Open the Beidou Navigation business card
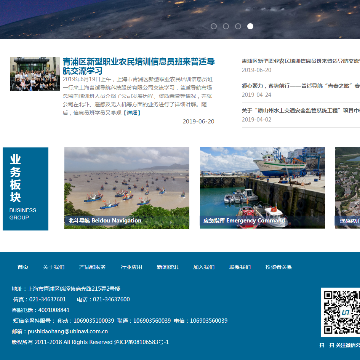 [x=126, y=188]
